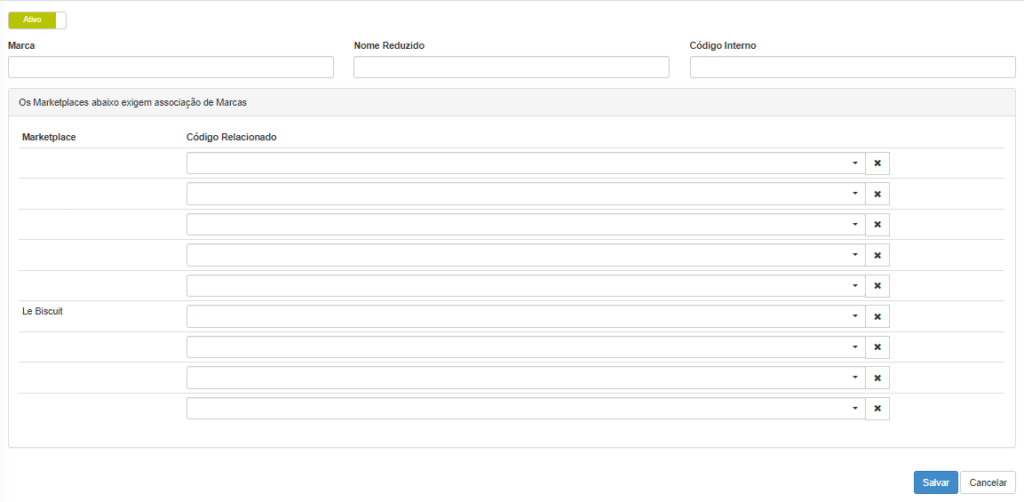Clear the first Código Relacionado row with X

point(877,163)
